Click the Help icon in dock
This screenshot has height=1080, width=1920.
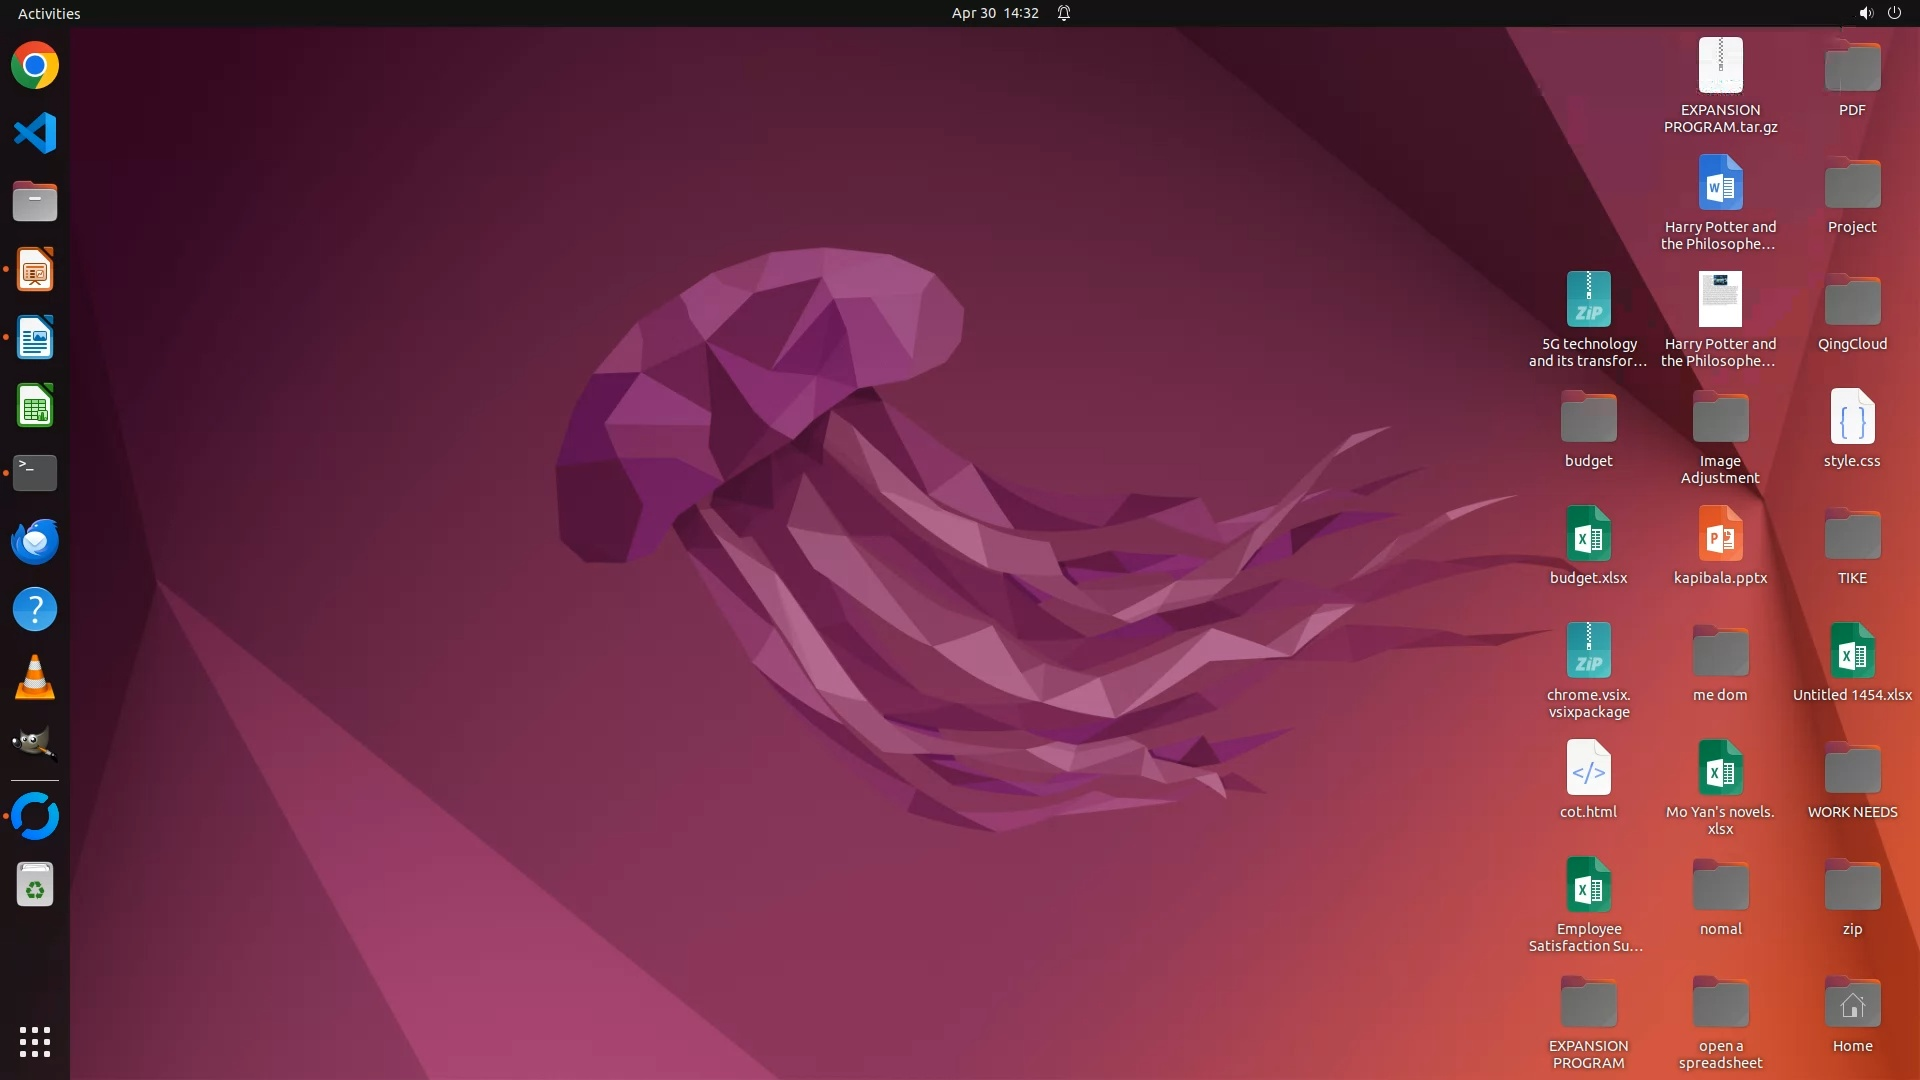pyautogui.click(x=35, y=609)
